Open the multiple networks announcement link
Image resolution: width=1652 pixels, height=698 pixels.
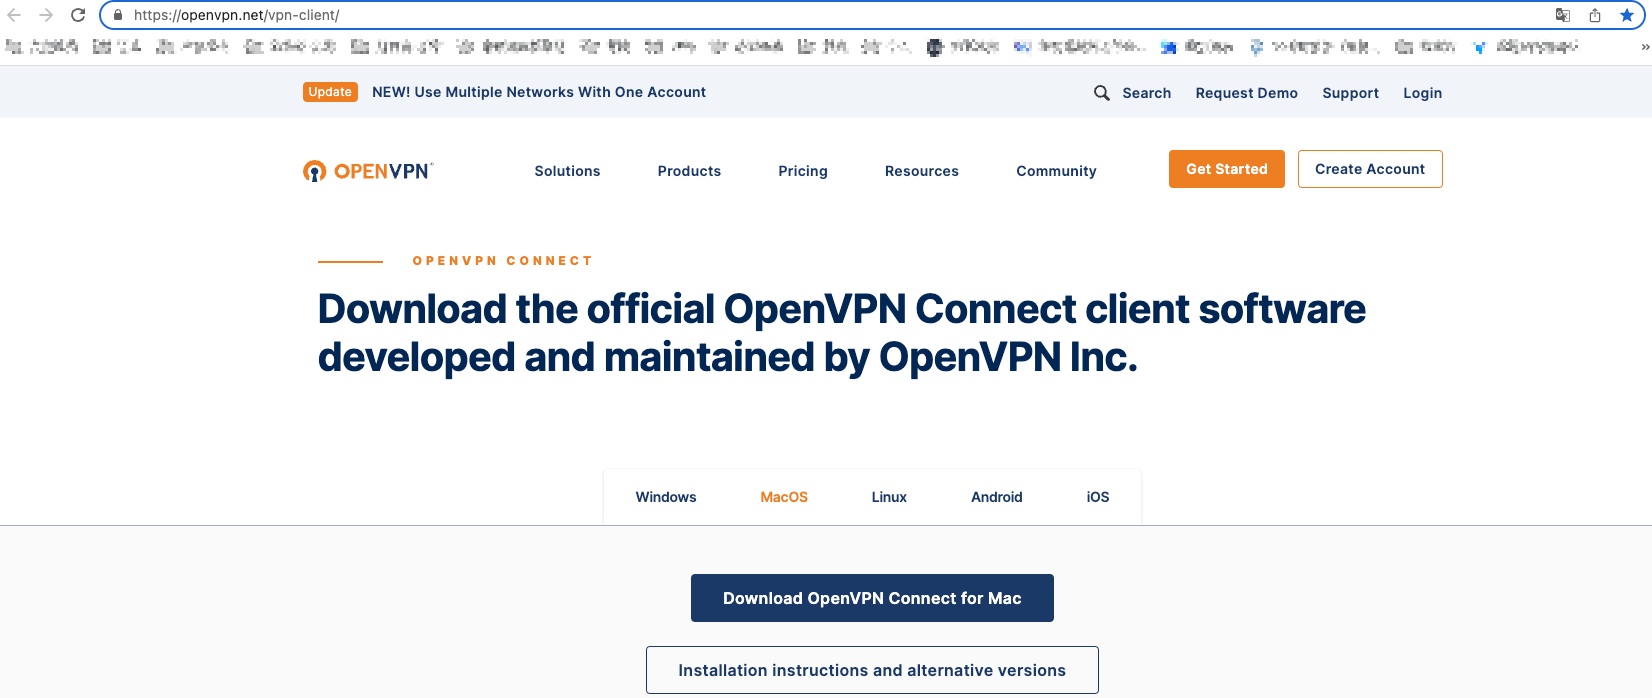[539, 92]
